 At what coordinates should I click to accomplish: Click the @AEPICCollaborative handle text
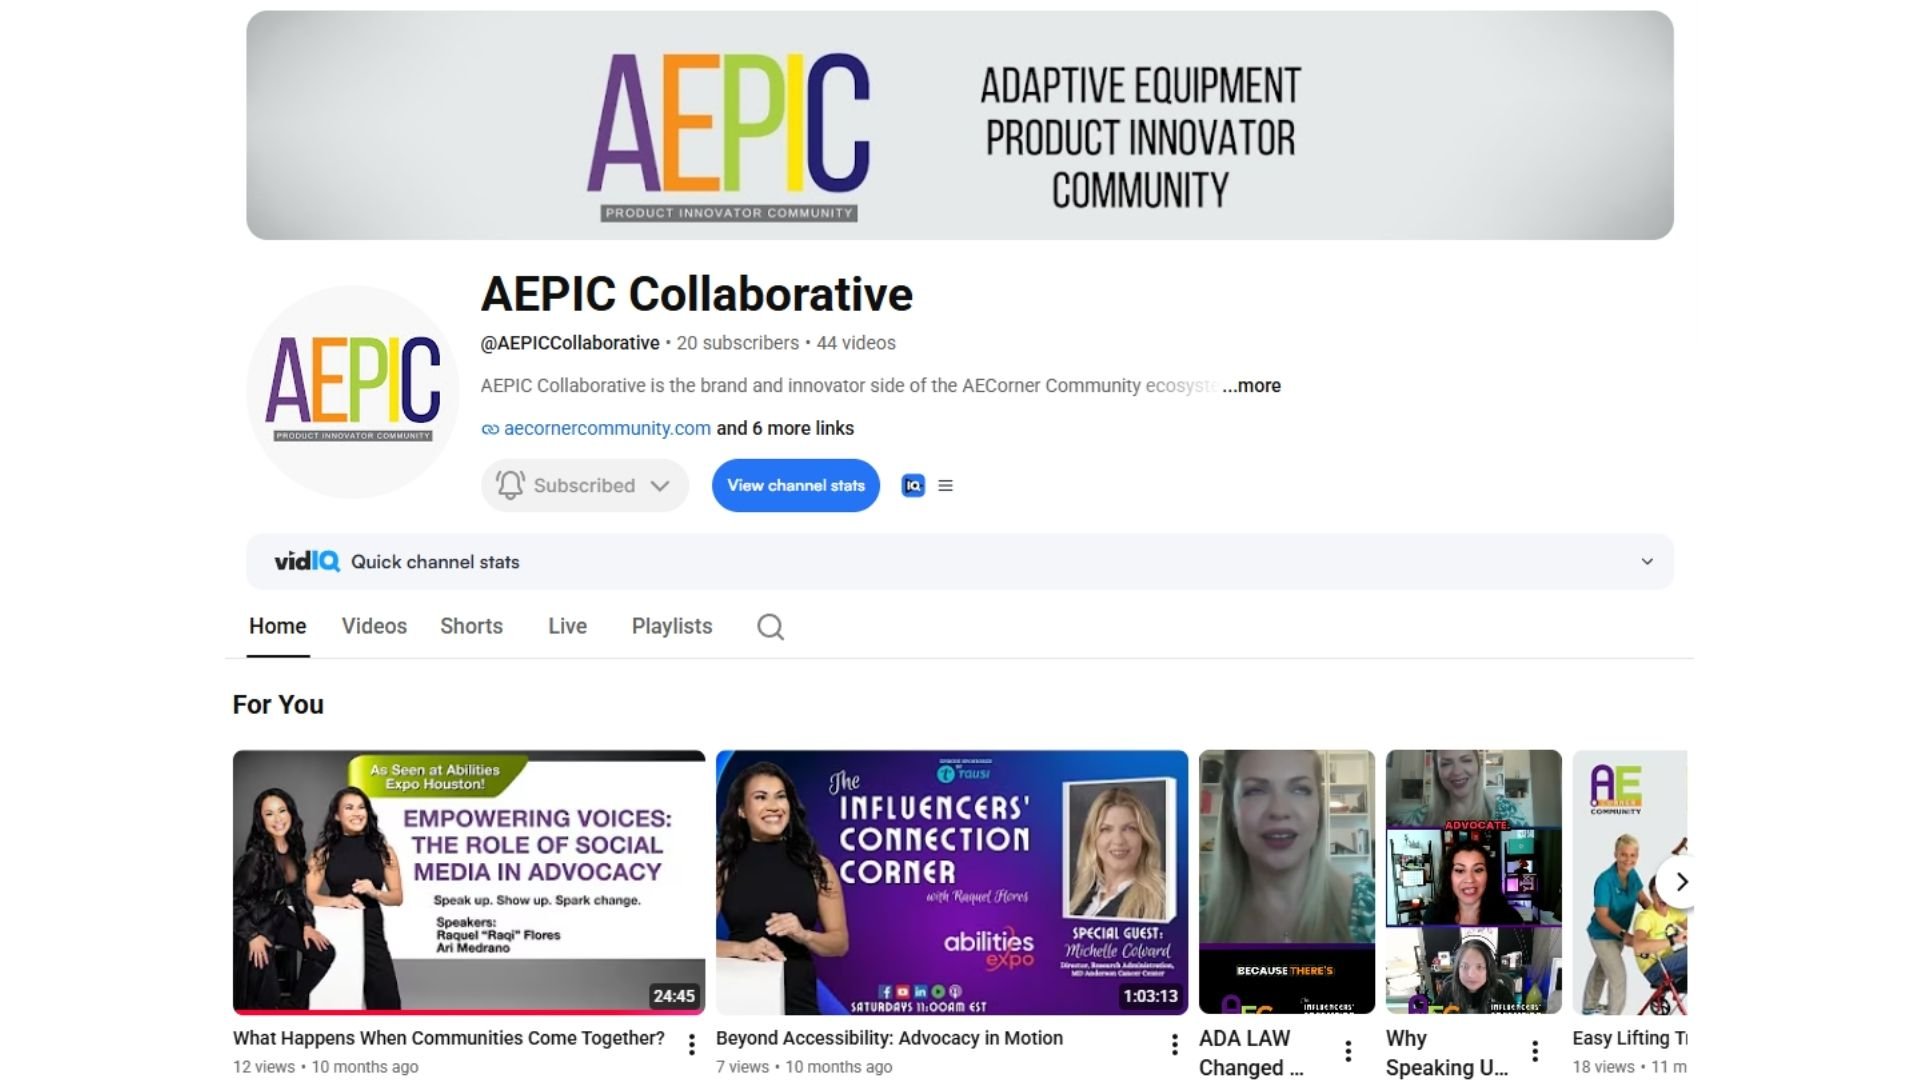[570, 343]
